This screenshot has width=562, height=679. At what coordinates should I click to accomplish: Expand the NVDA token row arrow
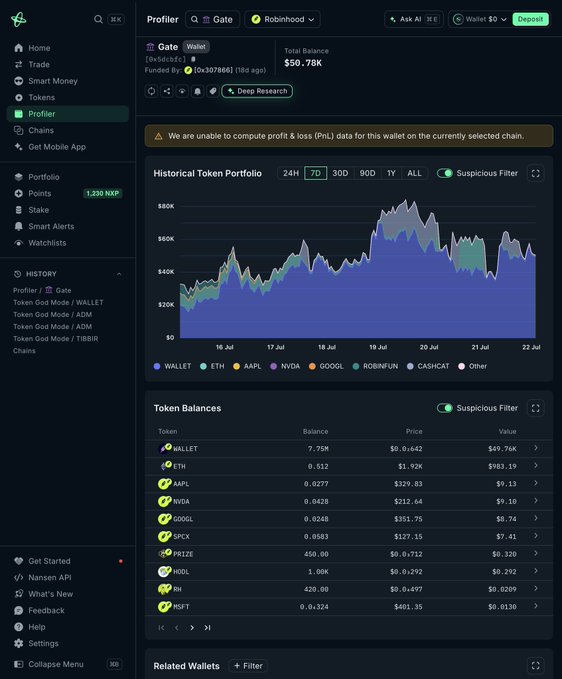pos(536,501)
